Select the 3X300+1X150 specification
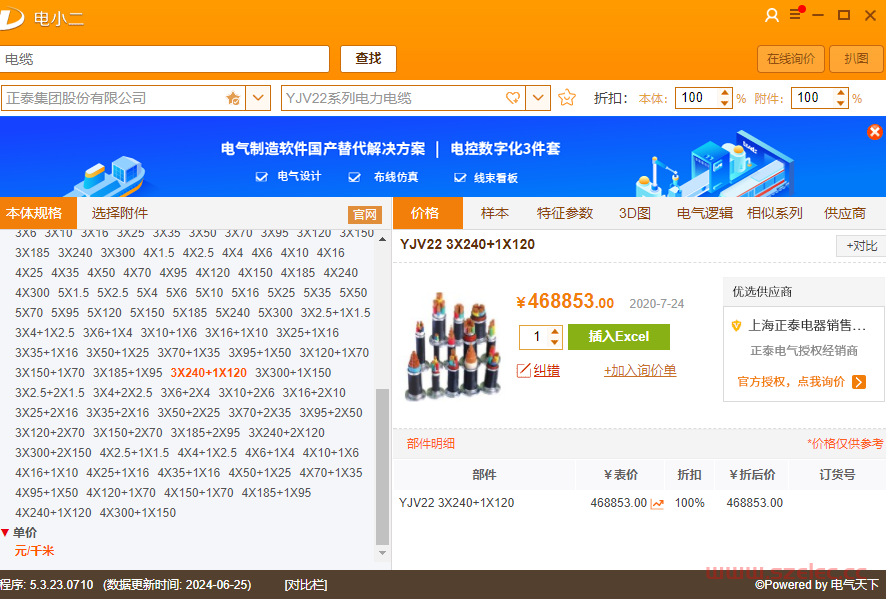886x599 pixels. (293, 373)
